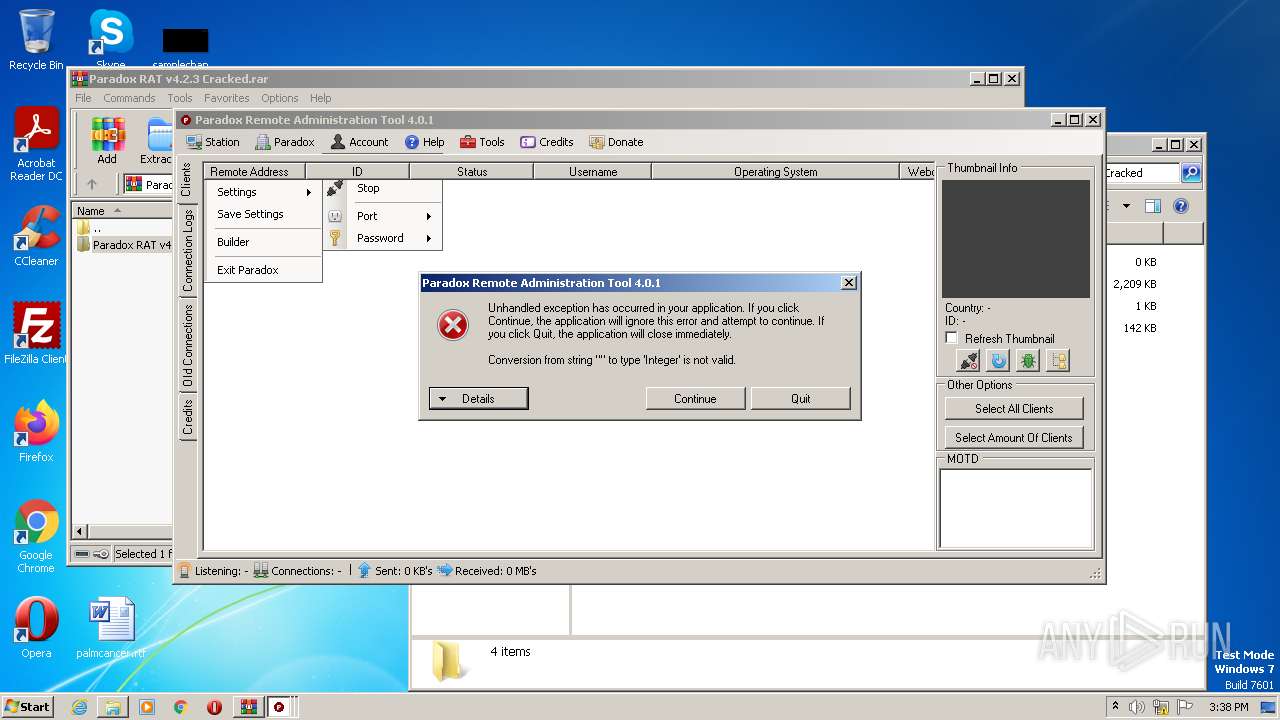Click the key icon beside Password
Viewport: 1280px width, 720px height.
pyautogui.click(x=335, y=238)
